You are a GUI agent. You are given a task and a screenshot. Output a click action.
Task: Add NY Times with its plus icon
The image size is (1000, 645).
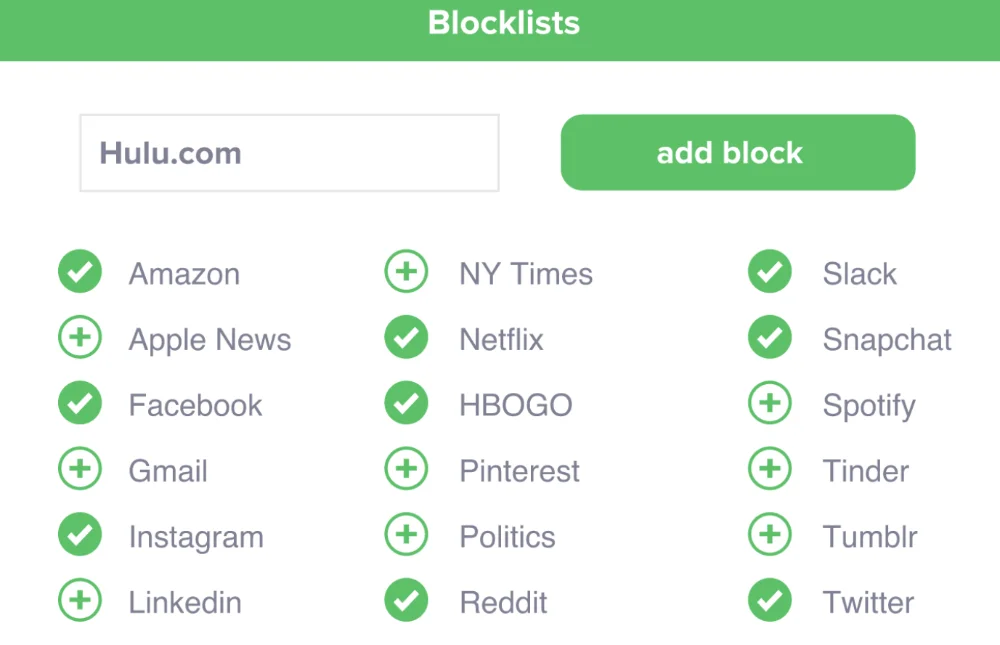[406, 272]
